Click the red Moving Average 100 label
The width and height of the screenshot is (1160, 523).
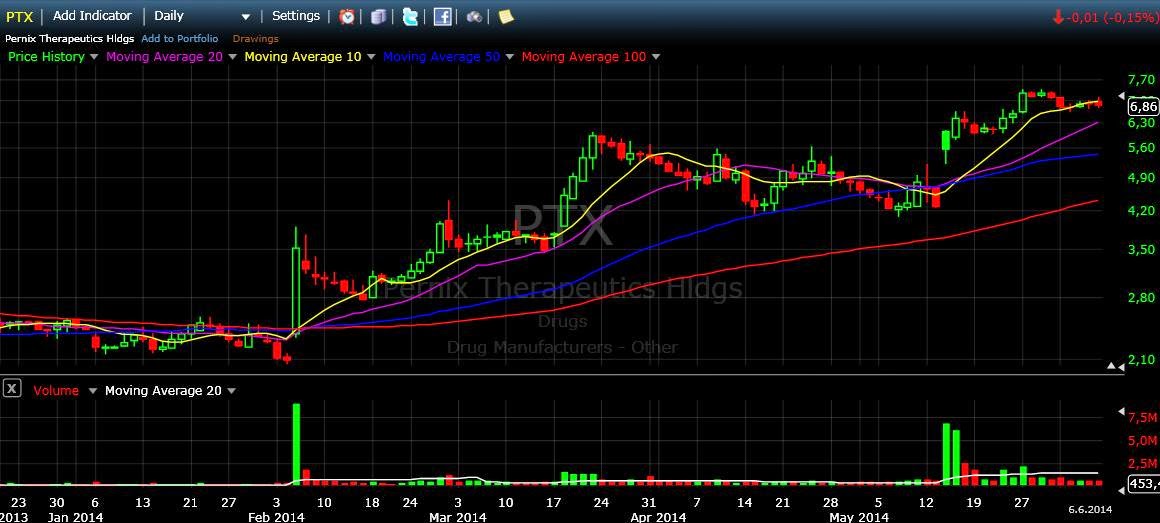click(x=584, y=57)
